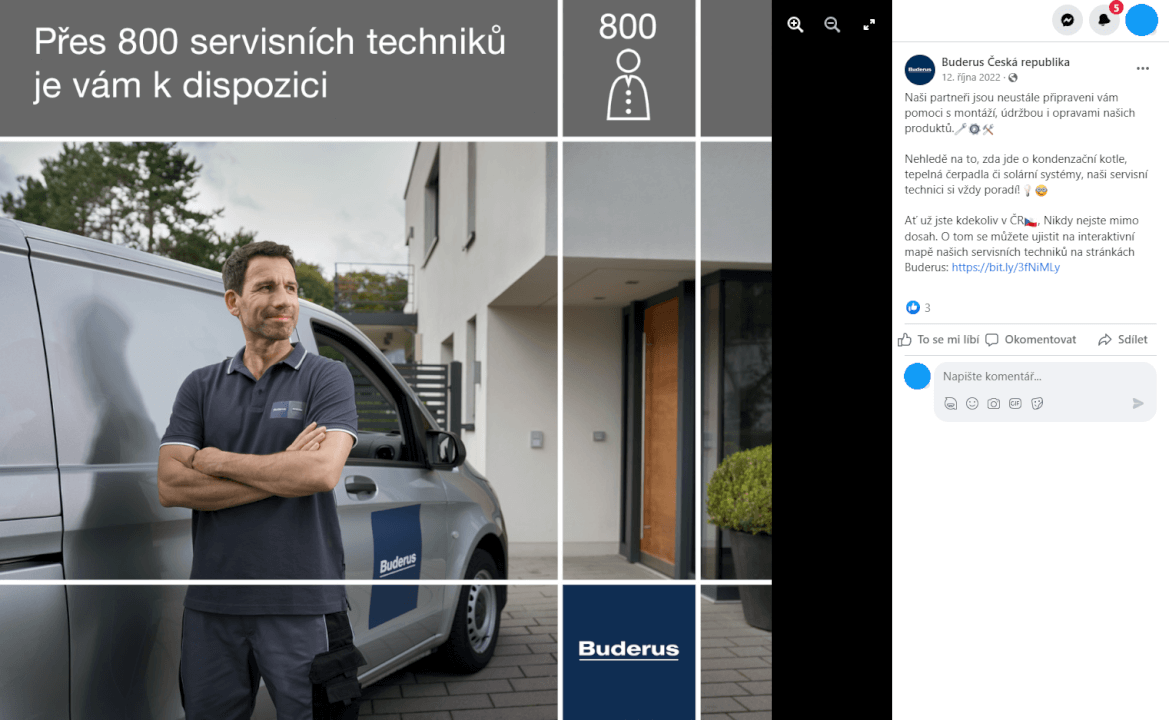Image resolution: width=1169 pixels, height=720 pixels.
Task: Focus the 'Napište komentář' field
Action: [x=1040, y=377]
